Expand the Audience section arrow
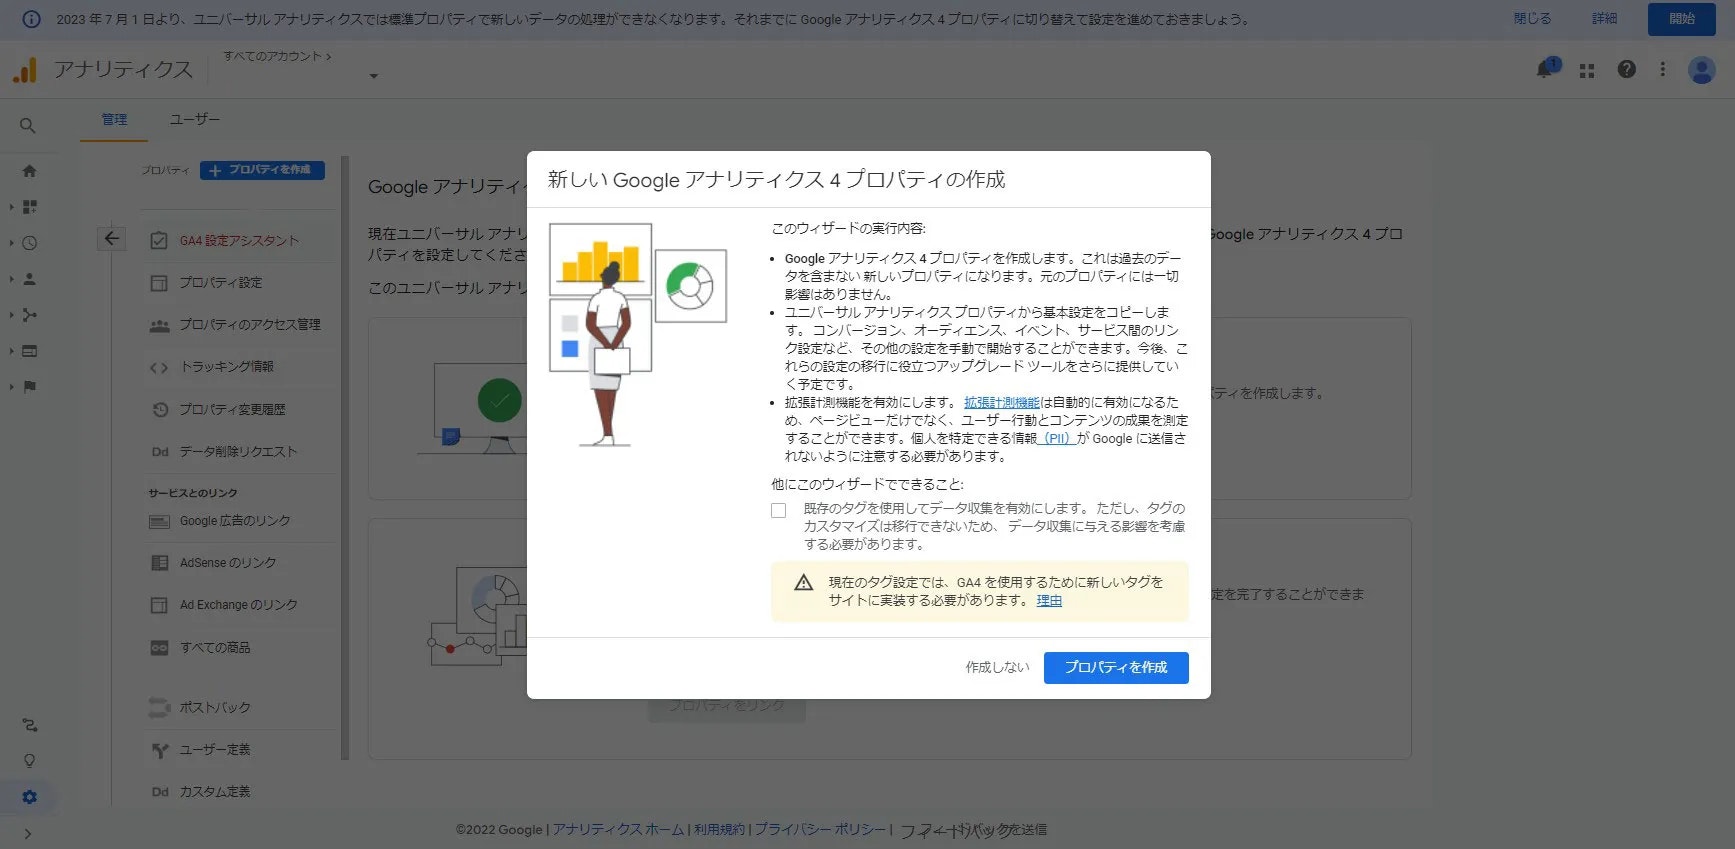 [11, 279]
